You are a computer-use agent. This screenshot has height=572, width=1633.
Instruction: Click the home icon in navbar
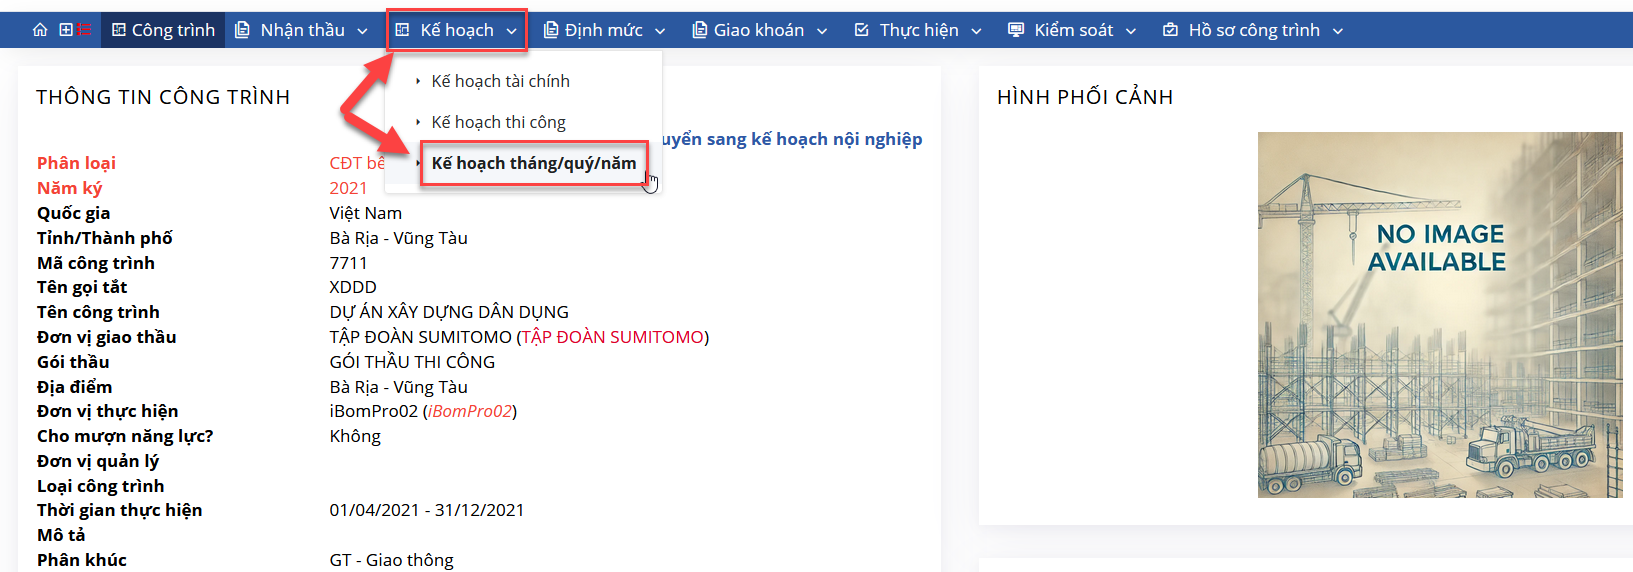[x=40, y=30]
